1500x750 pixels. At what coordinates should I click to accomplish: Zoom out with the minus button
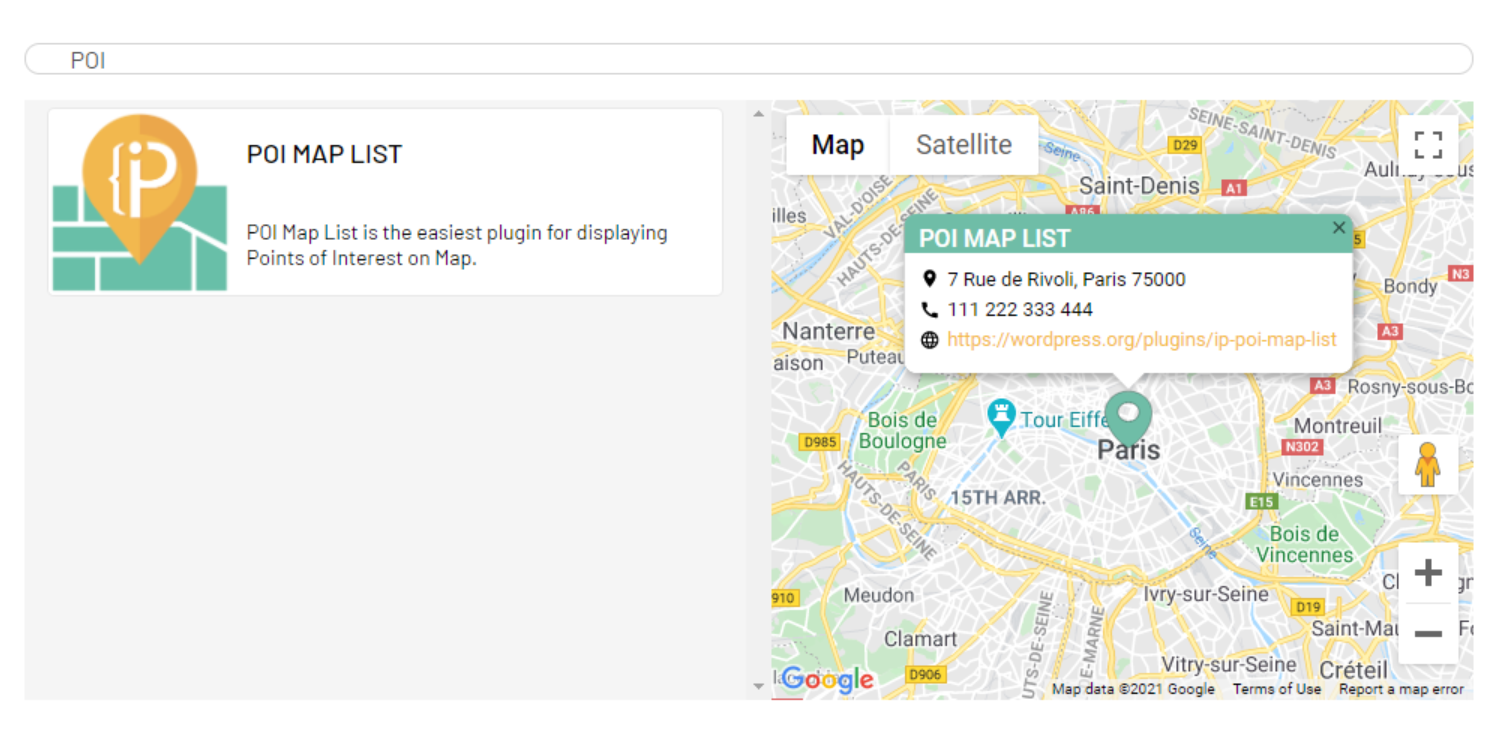pos(1428,633)
